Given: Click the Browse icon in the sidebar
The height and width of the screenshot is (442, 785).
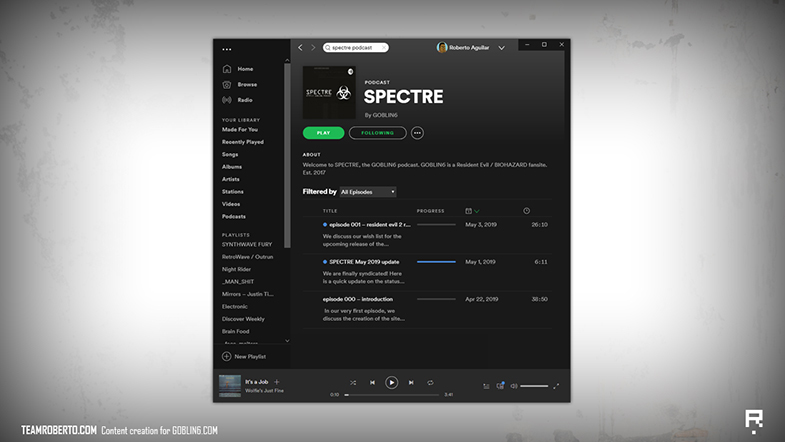Looking at the screenshot, I should point(227,84).
